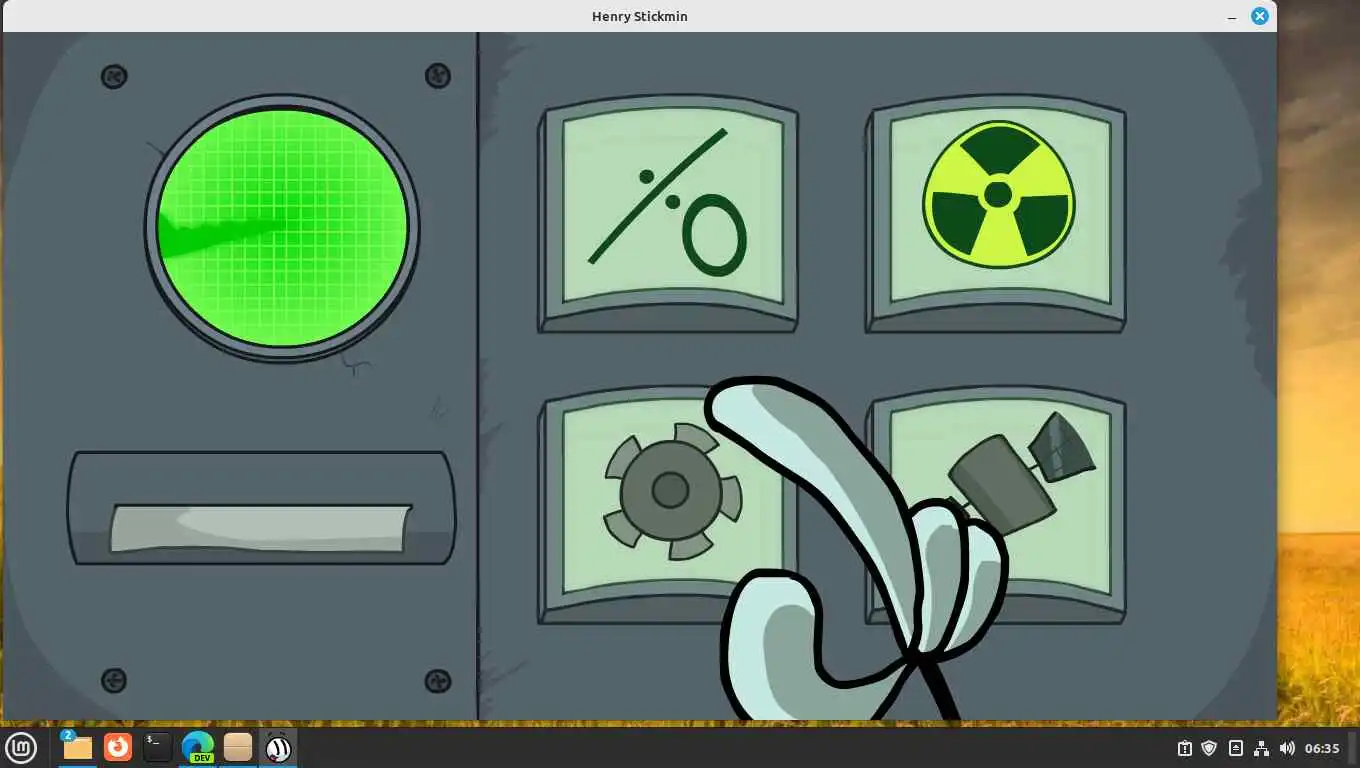Launch Microsoft Edge Dev from the taskbar

[198, 747]
